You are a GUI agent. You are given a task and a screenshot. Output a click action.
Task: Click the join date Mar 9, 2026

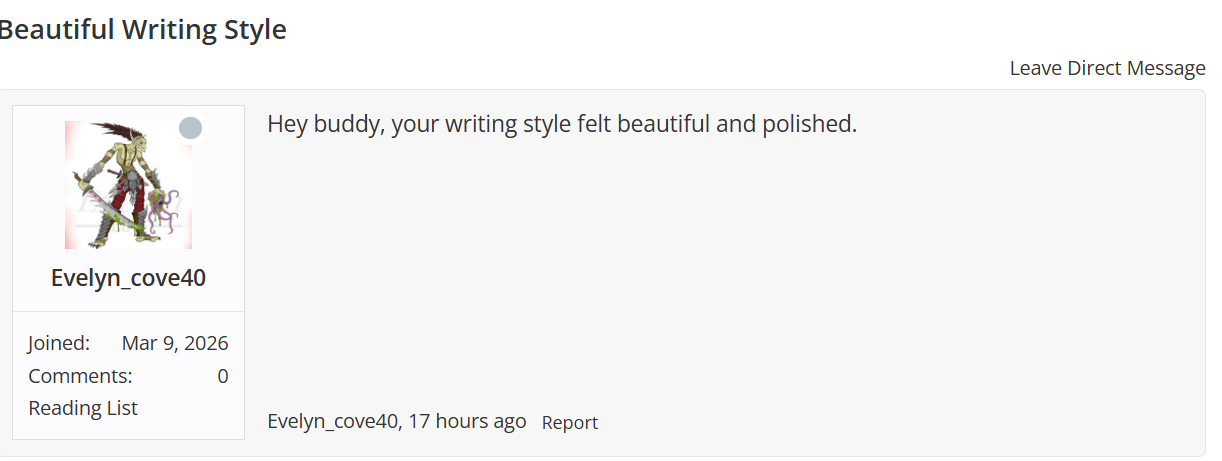pos(175,343)
